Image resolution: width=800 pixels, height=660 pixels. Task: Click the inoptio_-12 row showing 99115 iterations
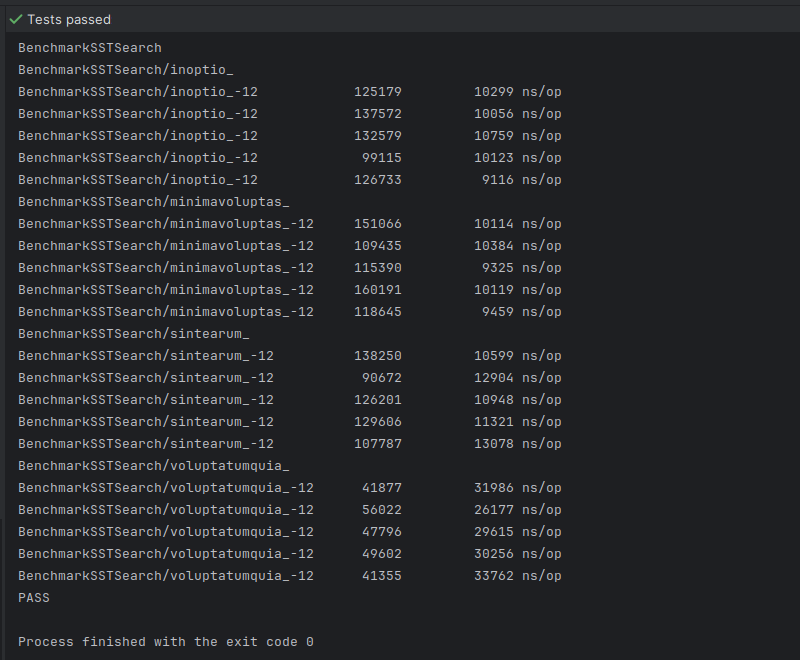coord(290,158)
